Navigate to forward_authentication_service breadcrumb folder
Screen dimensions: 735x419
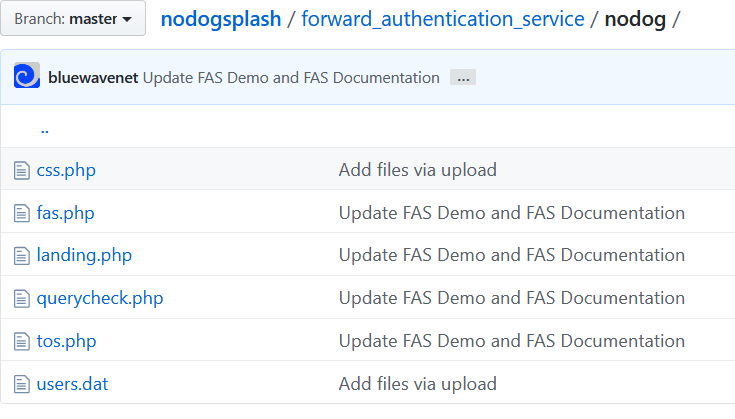(443, 19)
